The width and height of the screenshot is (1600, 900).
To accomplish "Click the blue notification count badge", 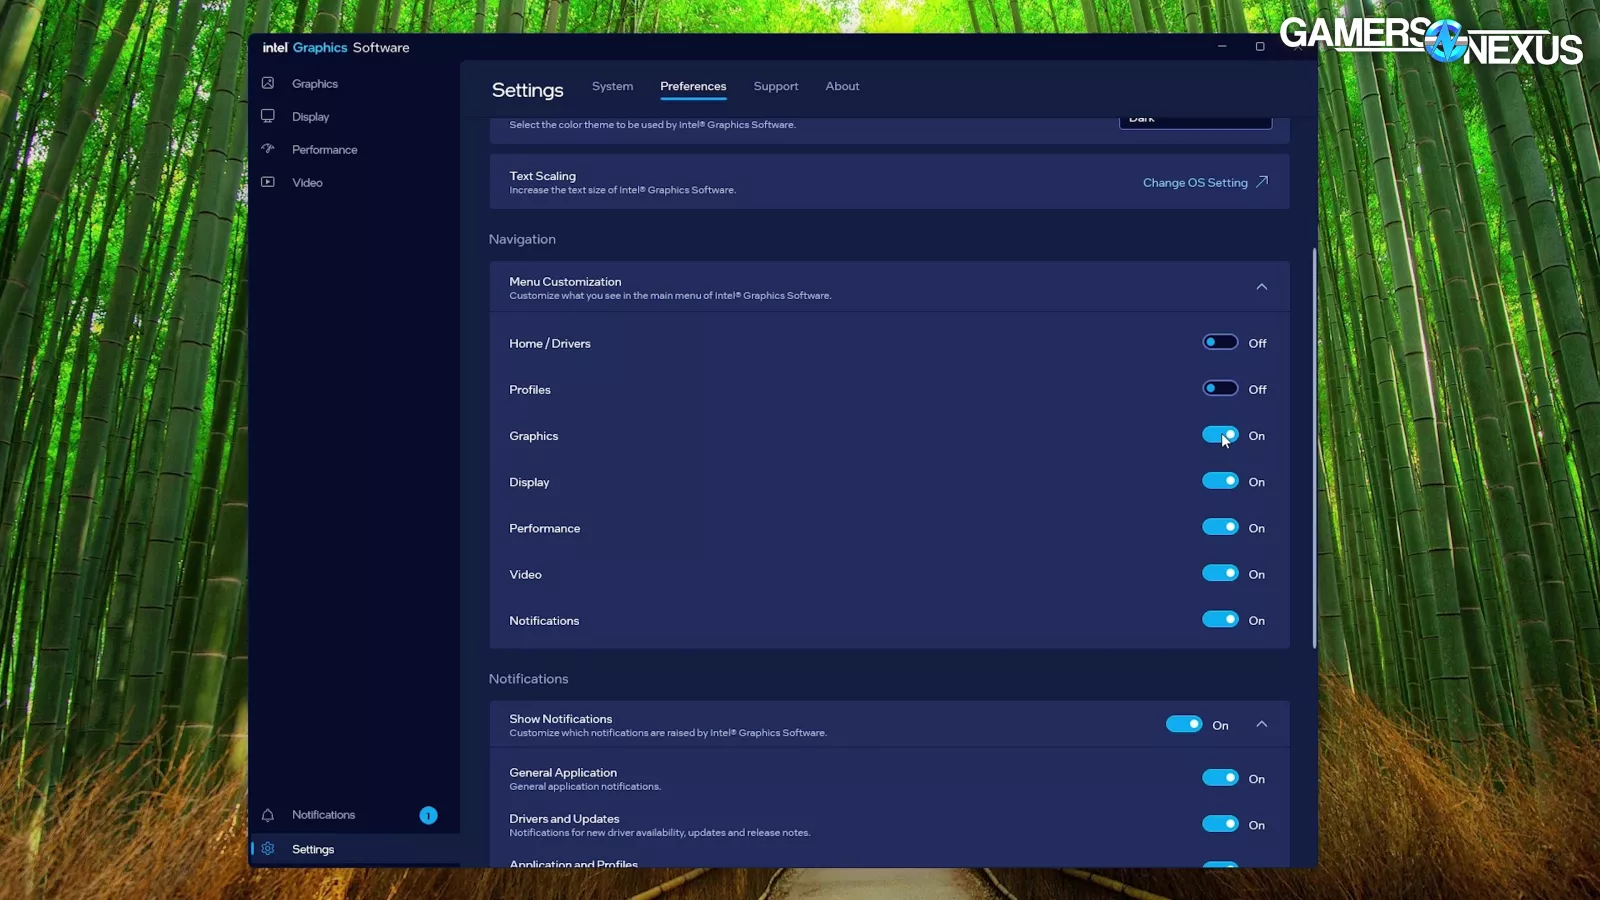I will coord(428,815).
